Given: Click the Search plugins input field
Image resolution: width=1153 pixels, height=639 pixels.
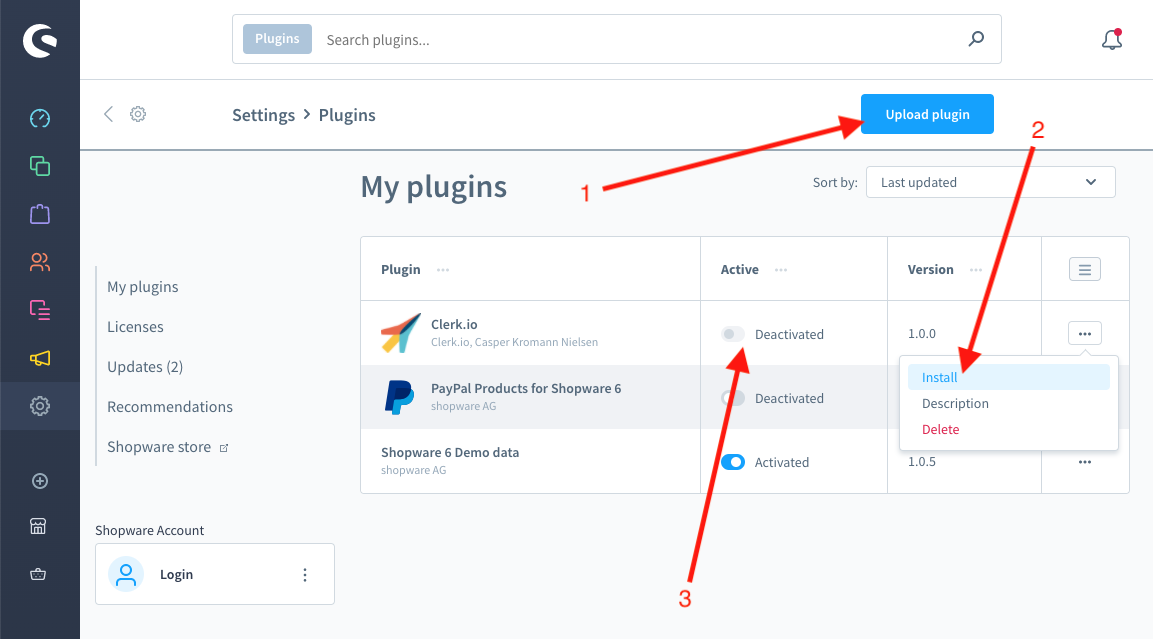Looking at the screenshot, I should point(640,40).
